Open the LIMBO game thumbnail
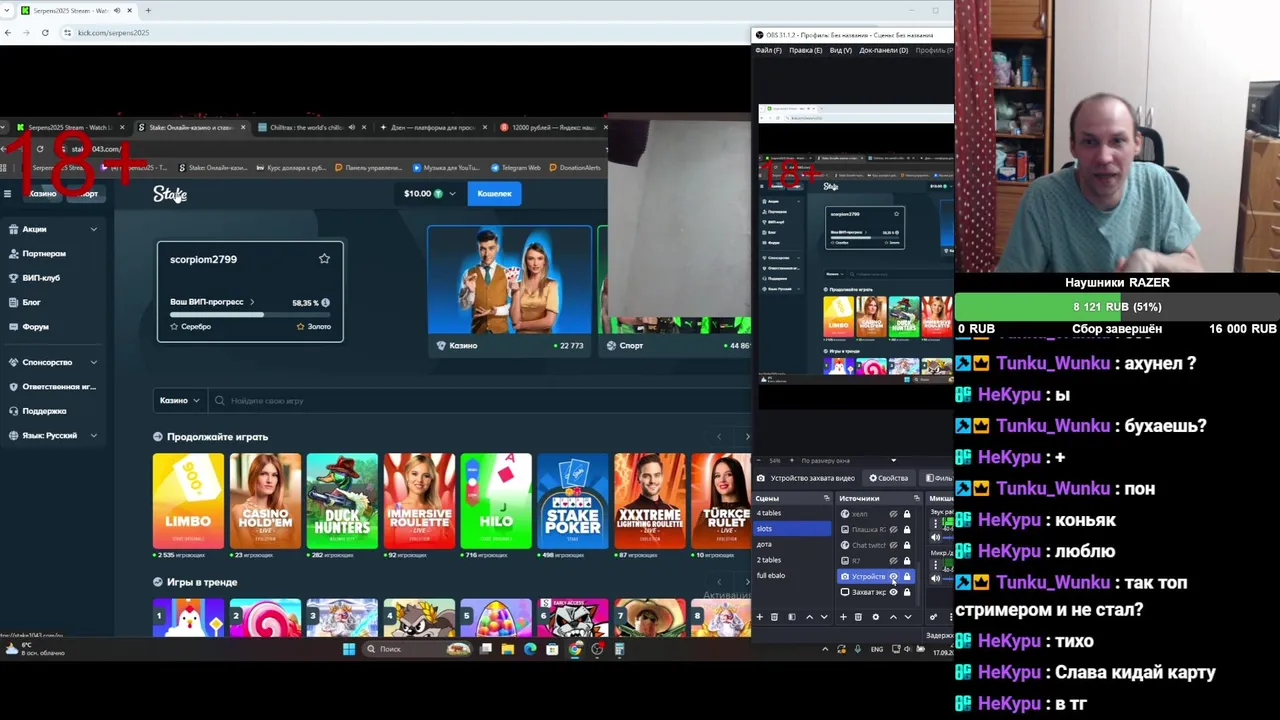Screen dimensions: 1280x720 [188, 501]
